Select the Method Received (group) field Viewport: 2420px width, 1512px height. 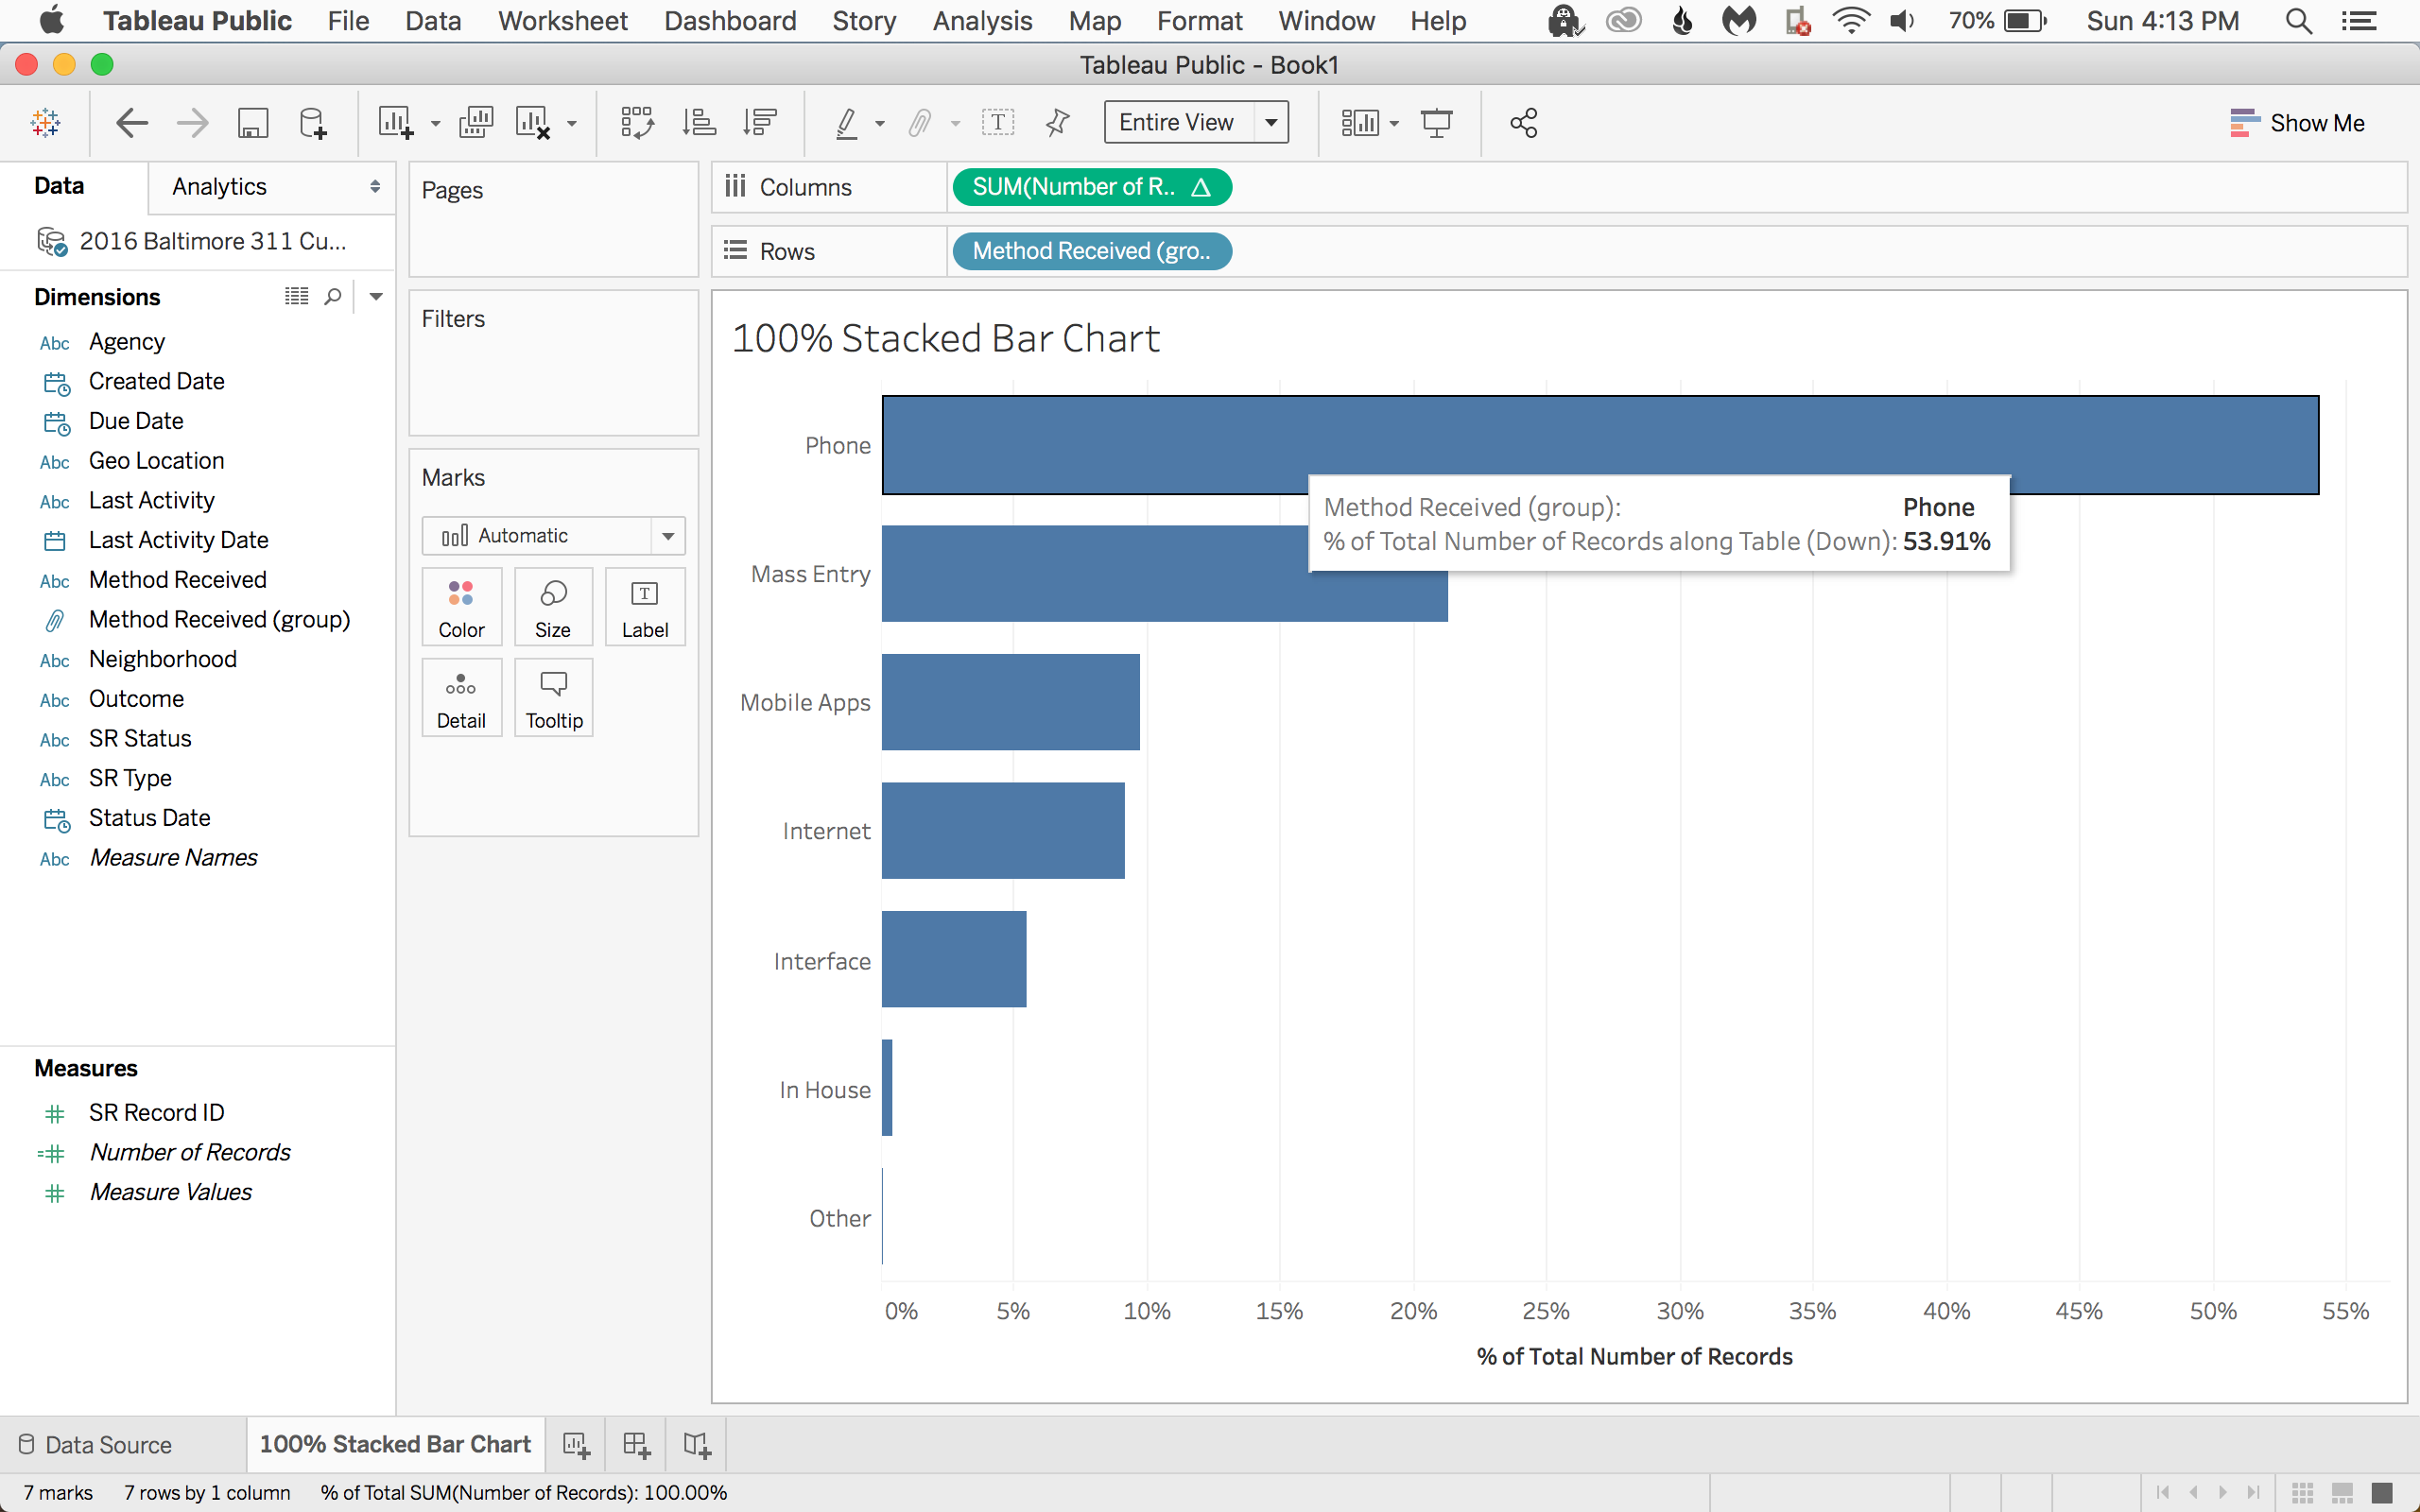(219, 619)
